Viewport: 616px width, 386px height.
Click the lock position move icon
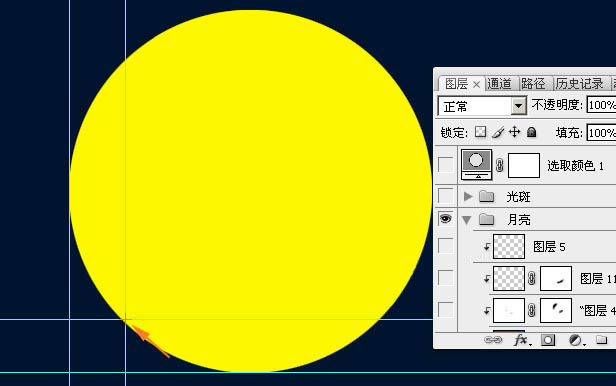point(514,132)
